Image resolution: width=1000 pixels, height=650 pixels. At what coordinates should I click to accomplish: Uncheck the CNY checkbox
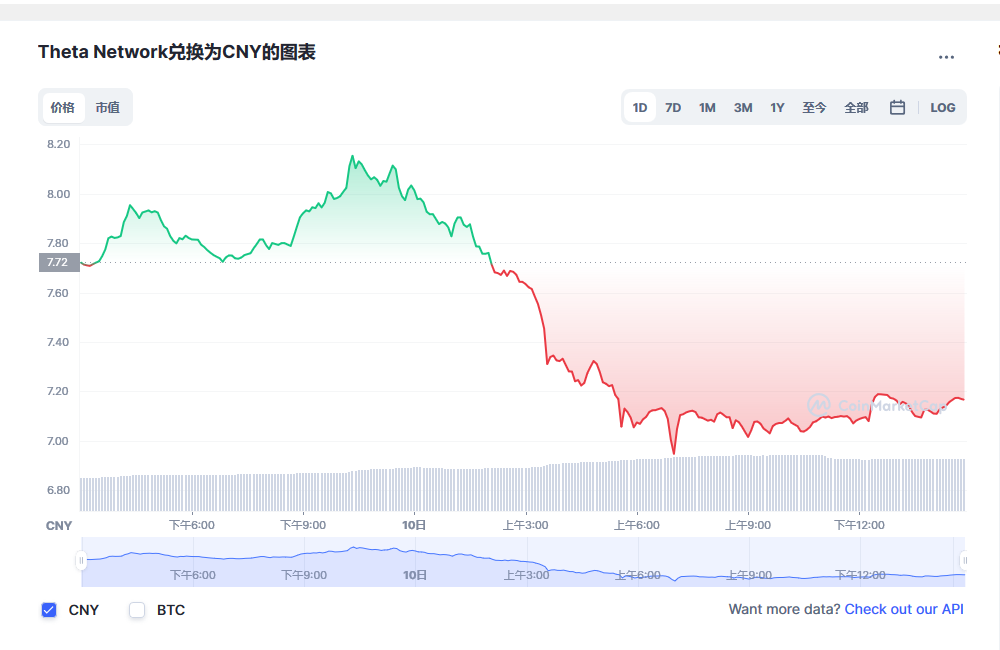[49, 610]
